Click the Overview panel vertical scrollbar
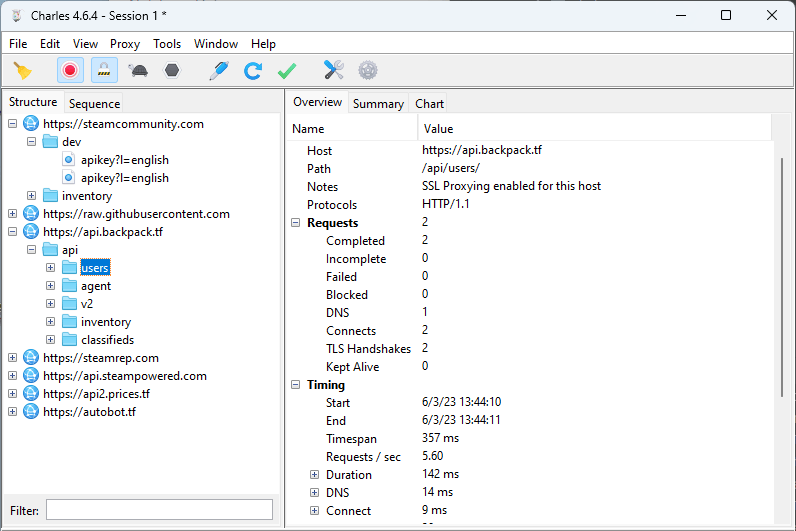The width and height of the screenshot is (796, 531). point(782,277)
